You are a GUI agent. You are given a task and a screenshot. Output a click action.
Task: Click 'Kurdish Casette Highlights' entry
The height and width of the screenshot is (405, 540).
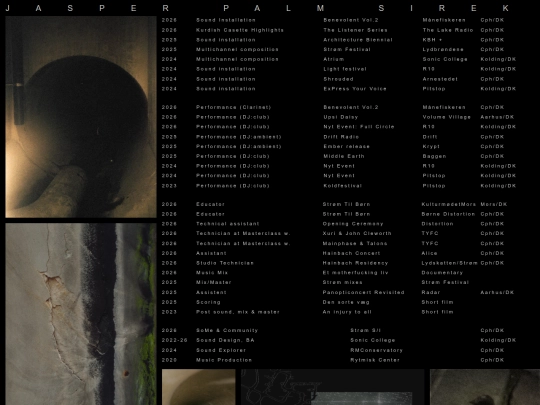pyautogui.click(x=240, y=30)
